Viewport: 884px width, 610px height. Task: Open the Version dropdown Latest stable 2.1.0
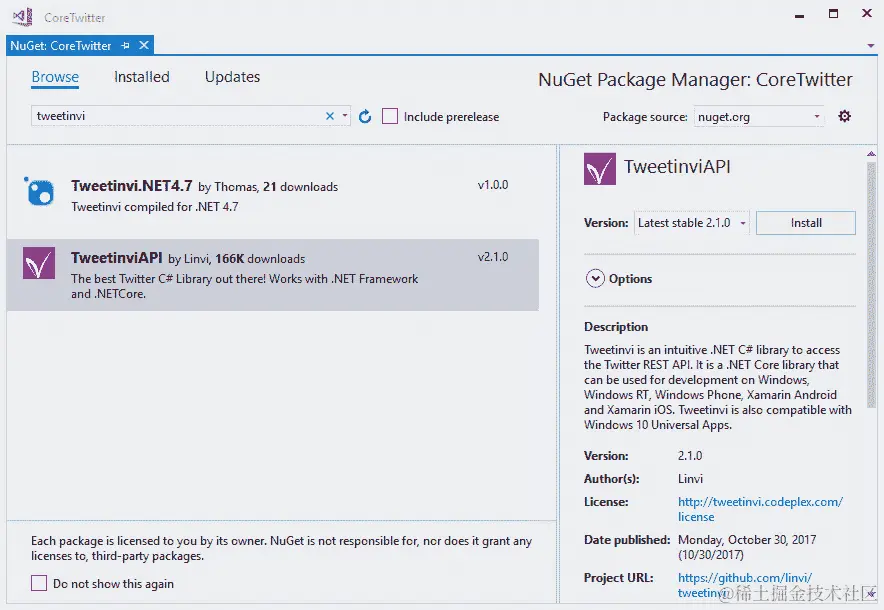[692, 223]
